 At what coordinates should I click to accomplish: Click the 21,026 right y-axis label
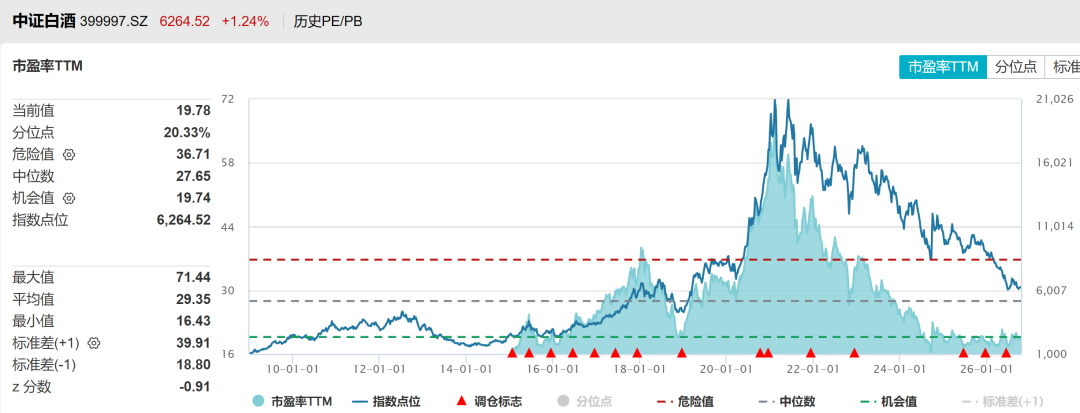pyautogui.click(x=1054, y=99)
